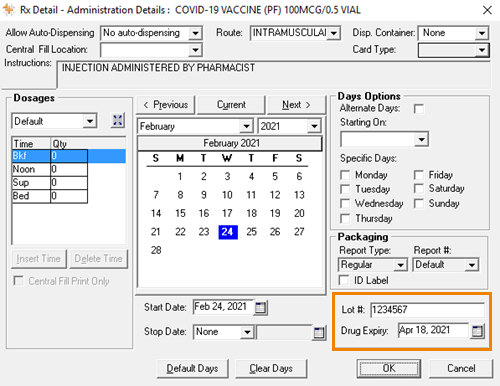This screenshot has height=386, width=500.
Task: Open the Stop Date None dropdown
Action: (x=247, y=332)
